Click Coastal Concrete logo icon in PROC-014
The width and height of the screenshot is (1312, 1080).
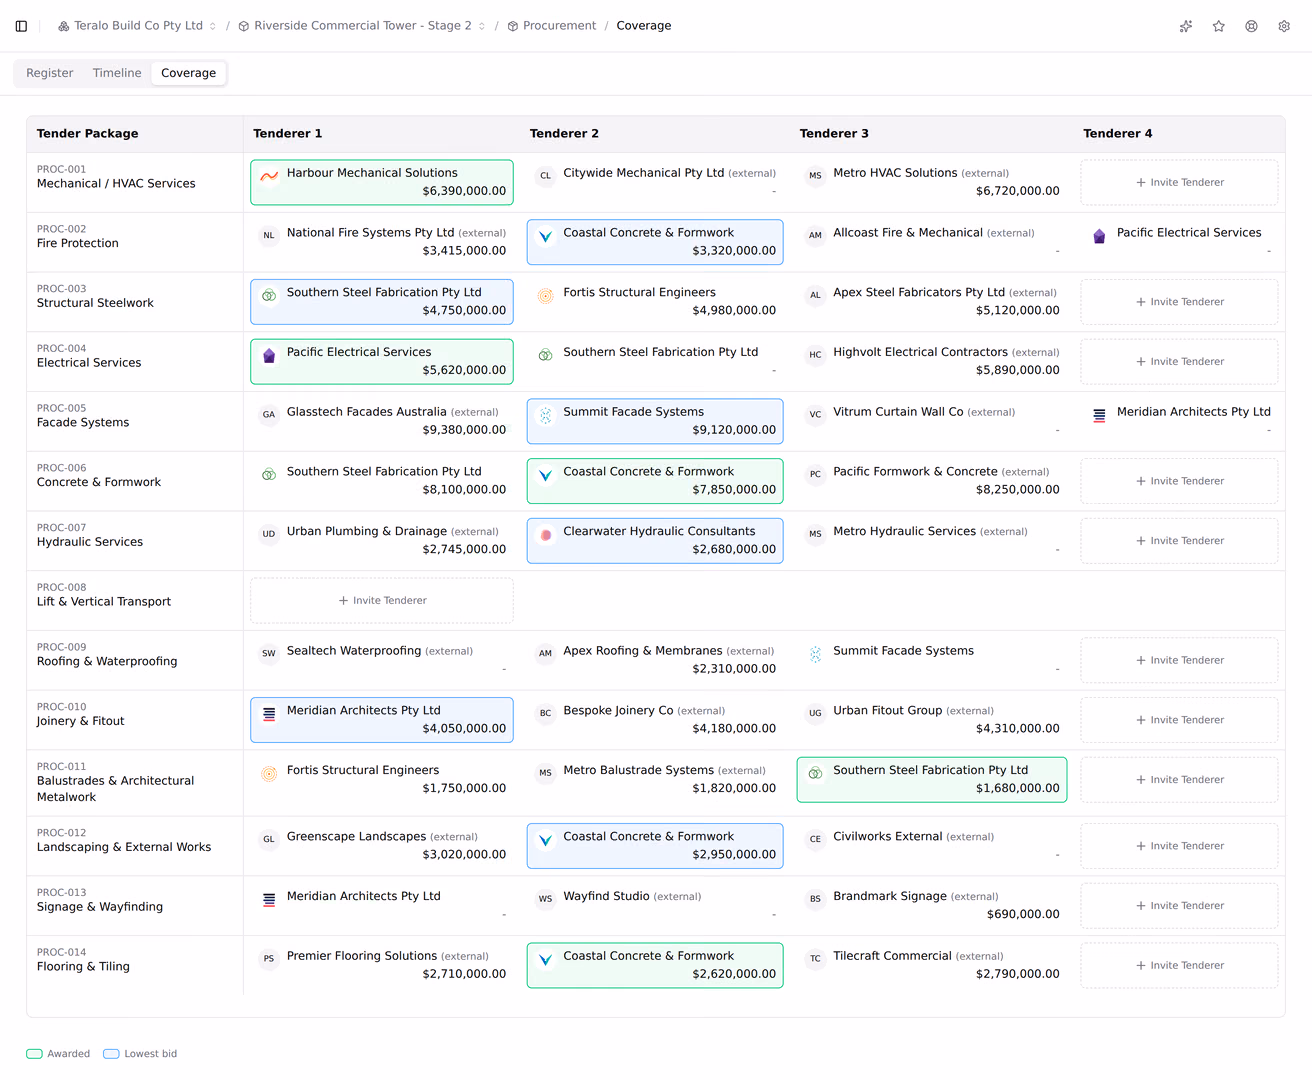[x=545, y=959]
